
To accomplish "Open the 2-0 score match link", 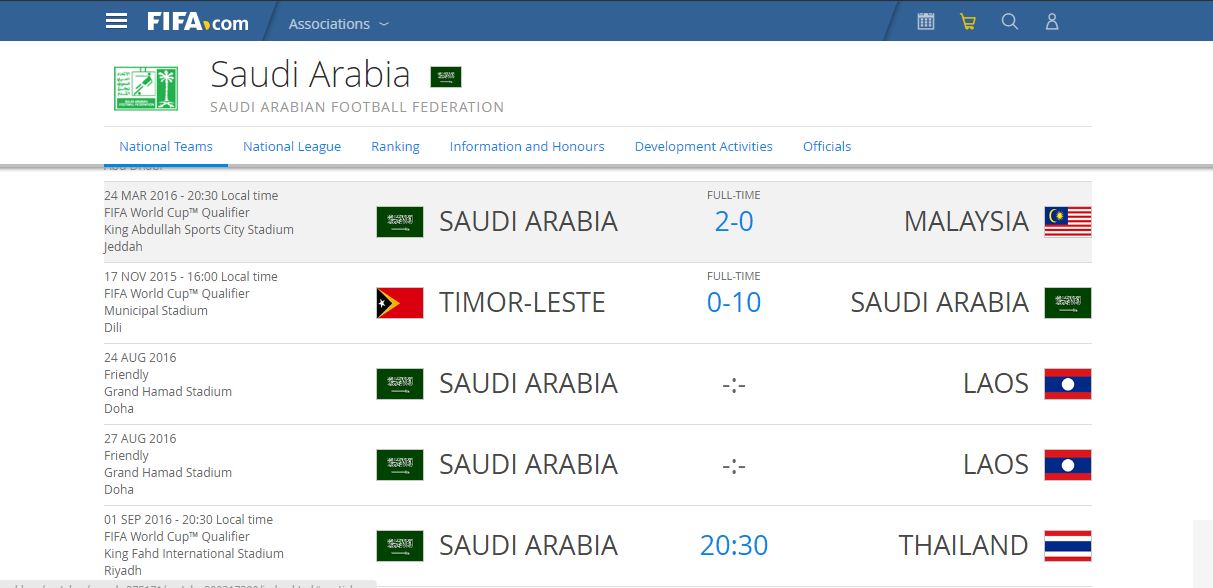I will 734,221.
